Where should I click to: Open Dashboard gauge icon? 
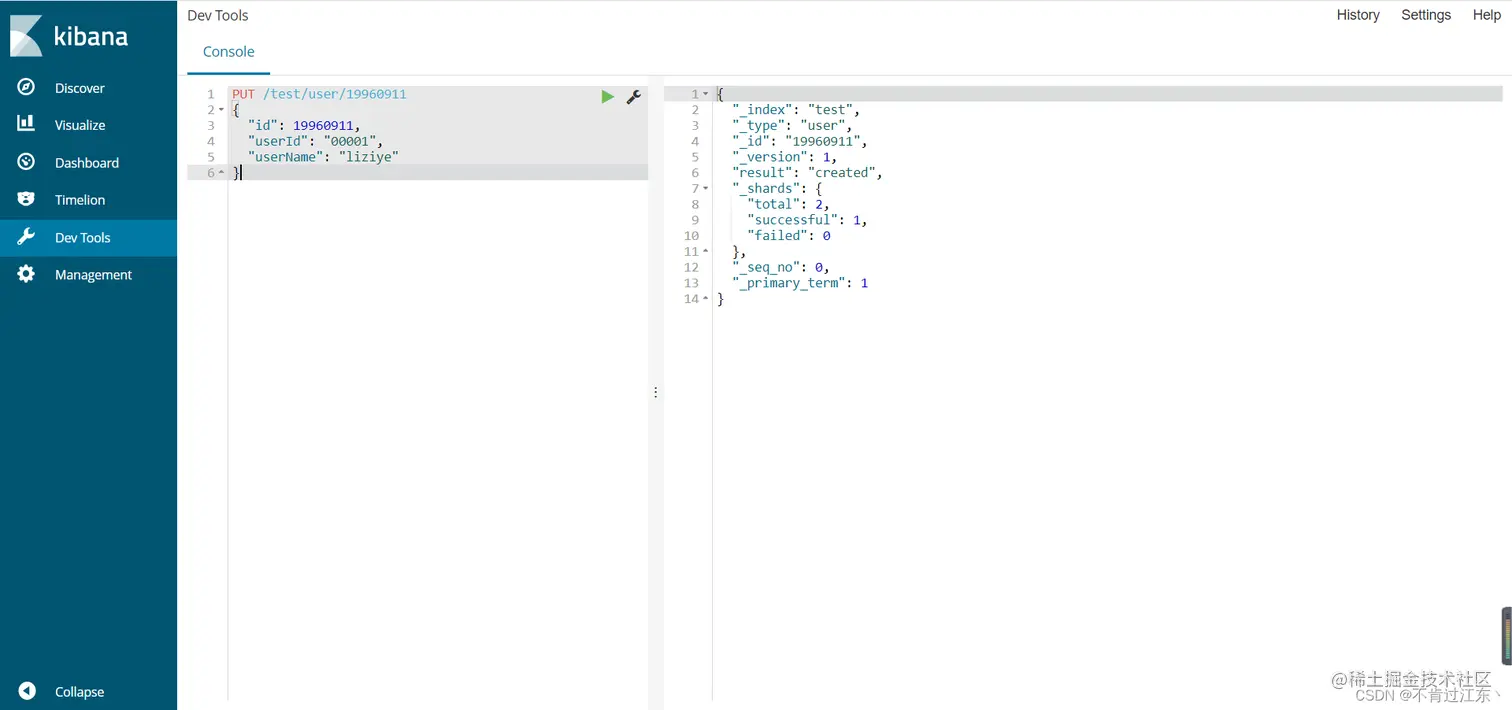coord(27,162)
